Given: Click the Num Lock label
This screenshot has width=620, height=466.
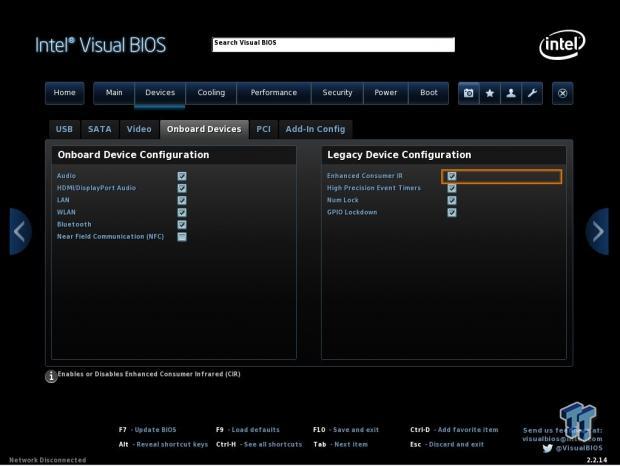Looking at the screenshot, I should click(x=342, y=200).
